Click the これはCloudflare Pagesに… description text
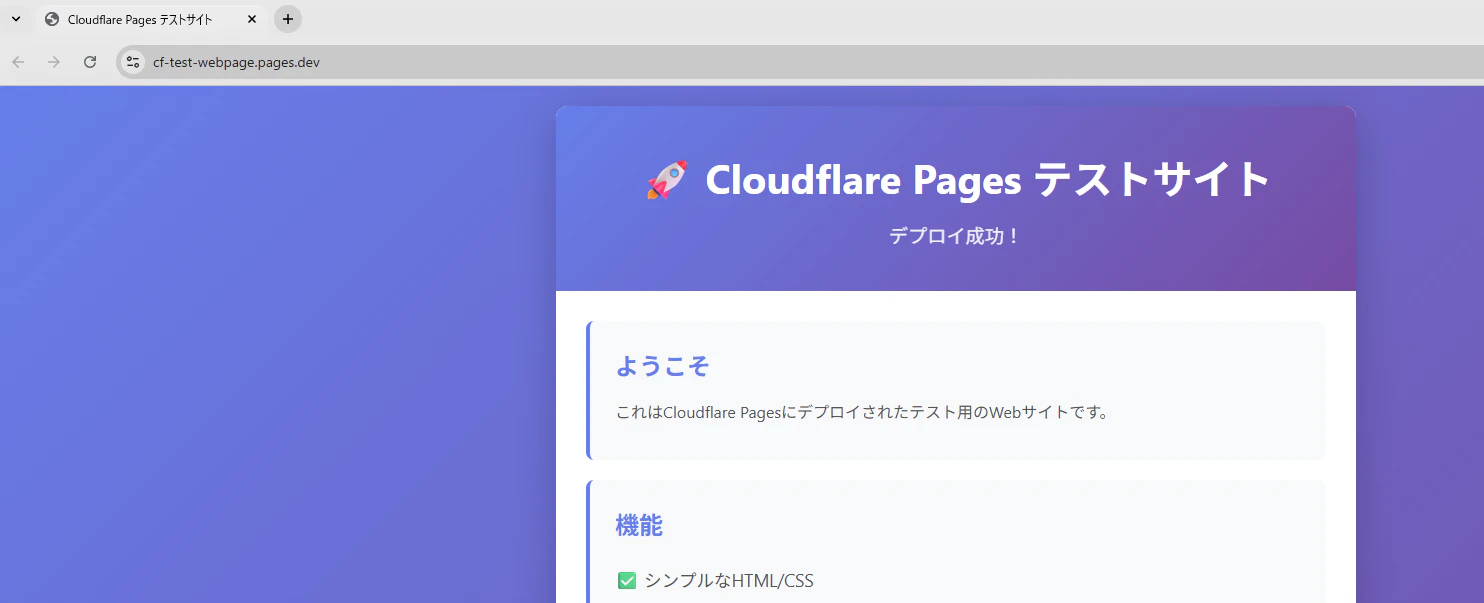 click(862, 412)
